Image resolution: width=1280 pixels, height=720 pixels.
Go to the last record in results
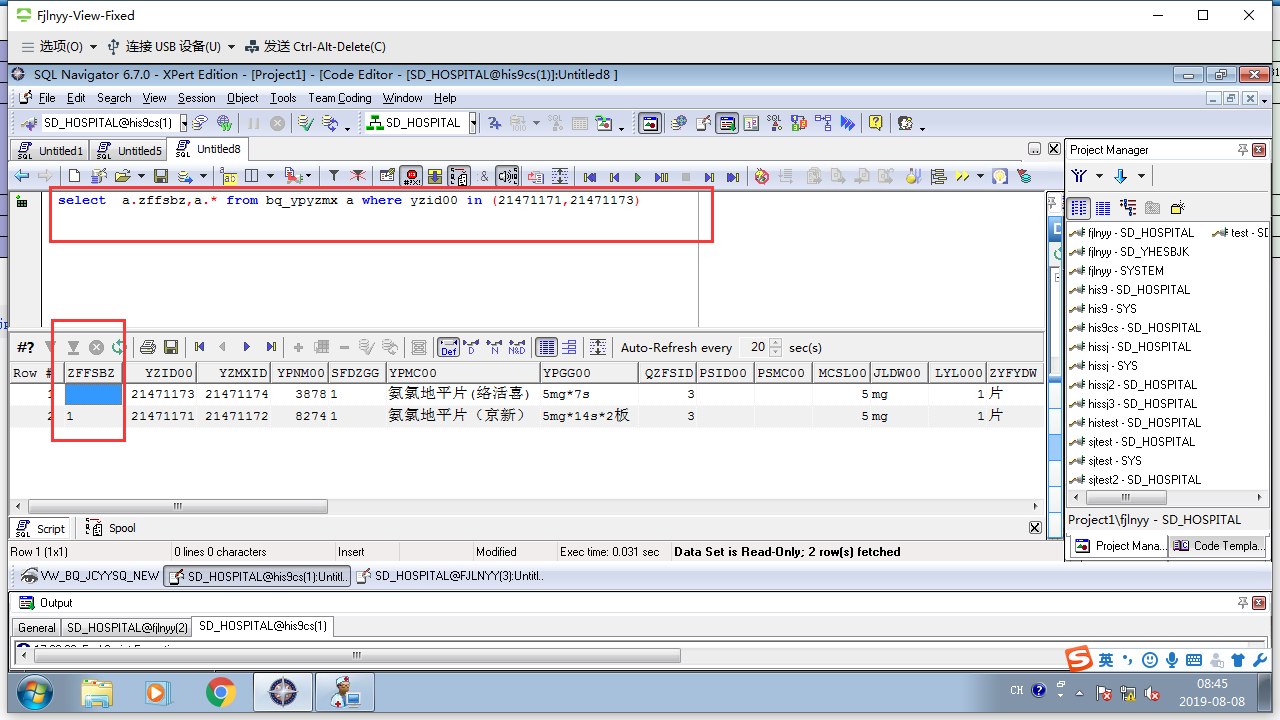tap(270, 347)
